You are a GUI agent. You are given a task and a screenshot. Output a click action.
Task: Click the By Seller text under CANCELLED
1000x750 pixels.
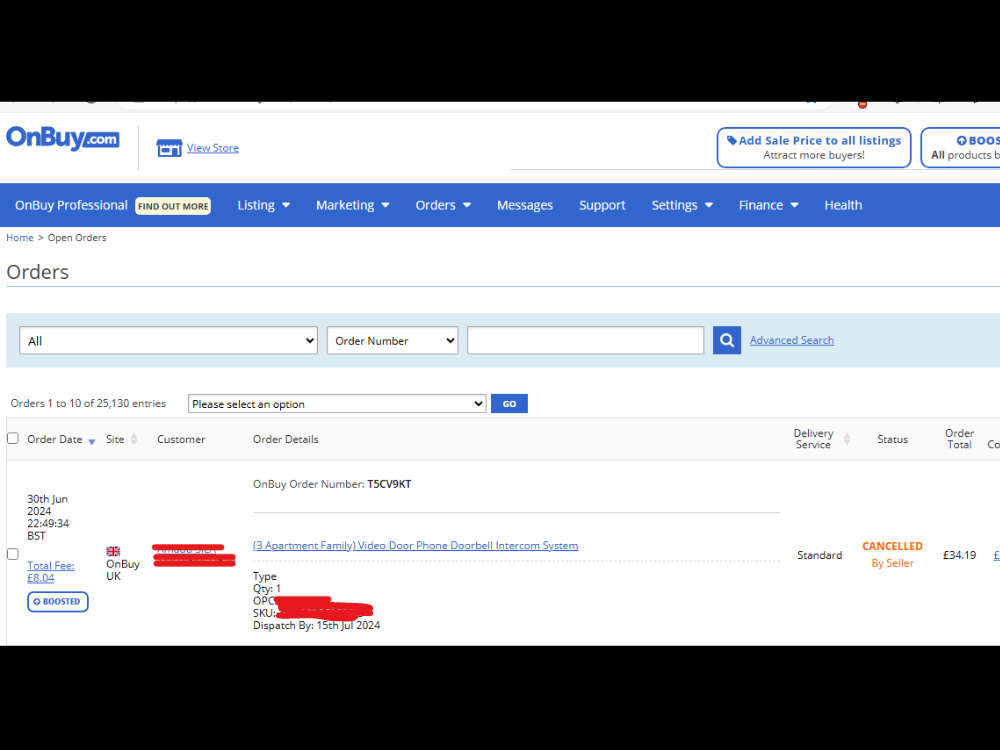click(892, 563)
